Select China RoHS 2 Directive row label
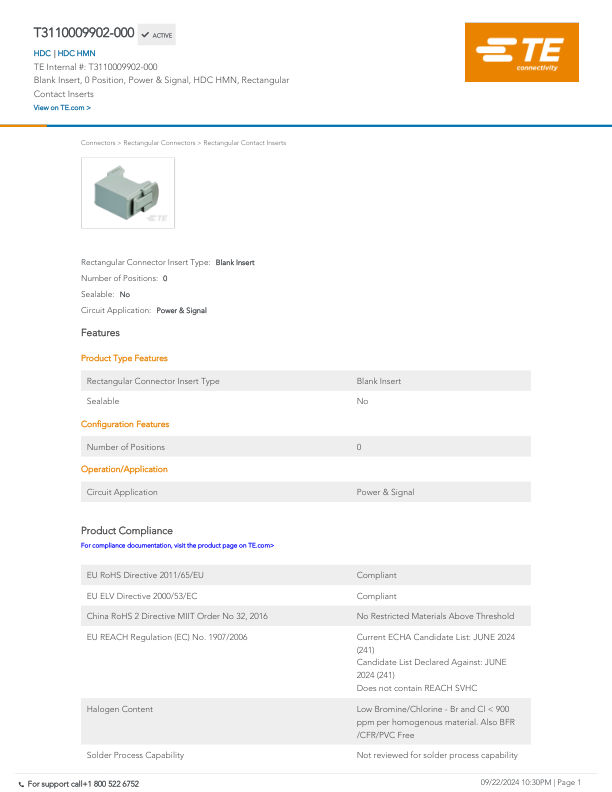 click(177, 616)
